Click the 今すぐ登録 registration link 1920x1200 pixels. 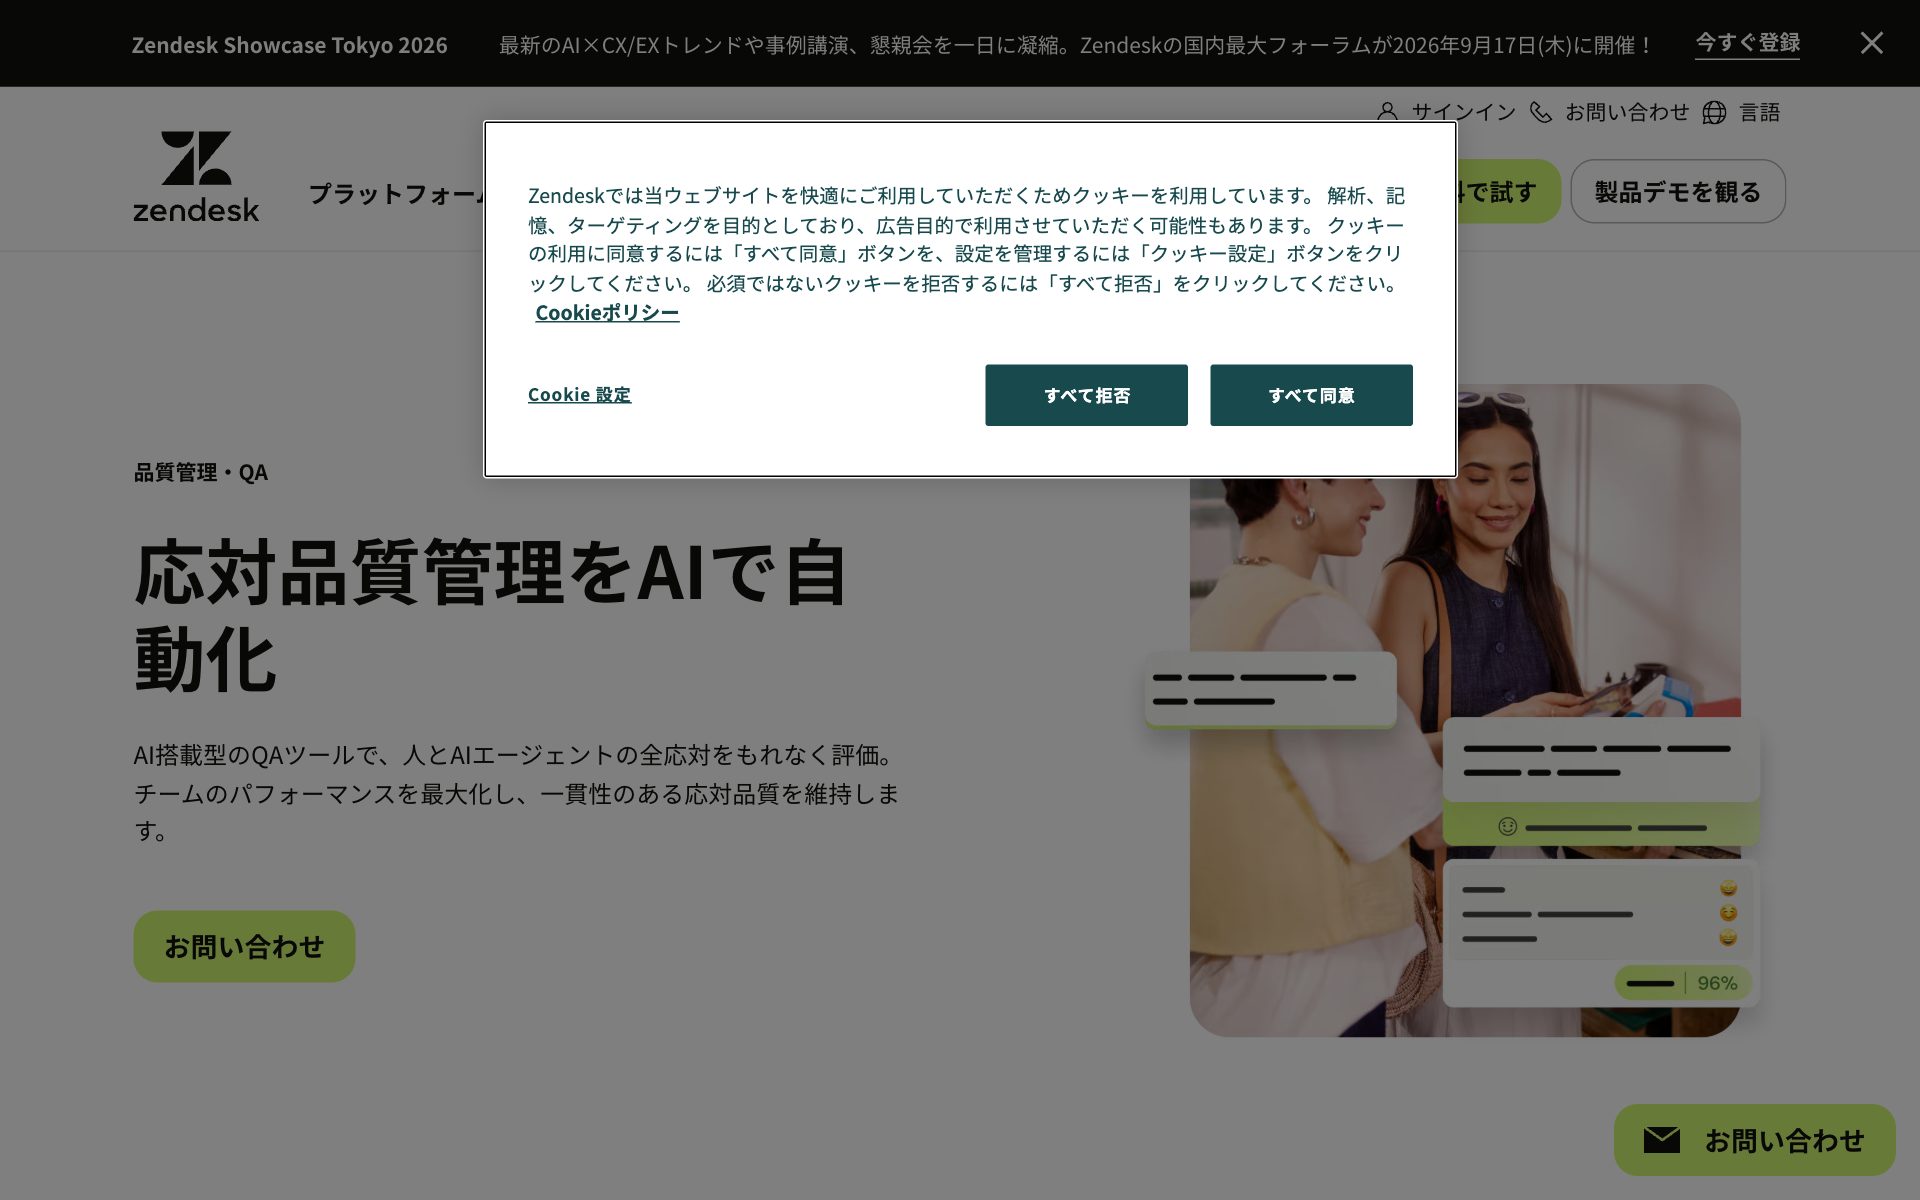1747,43
